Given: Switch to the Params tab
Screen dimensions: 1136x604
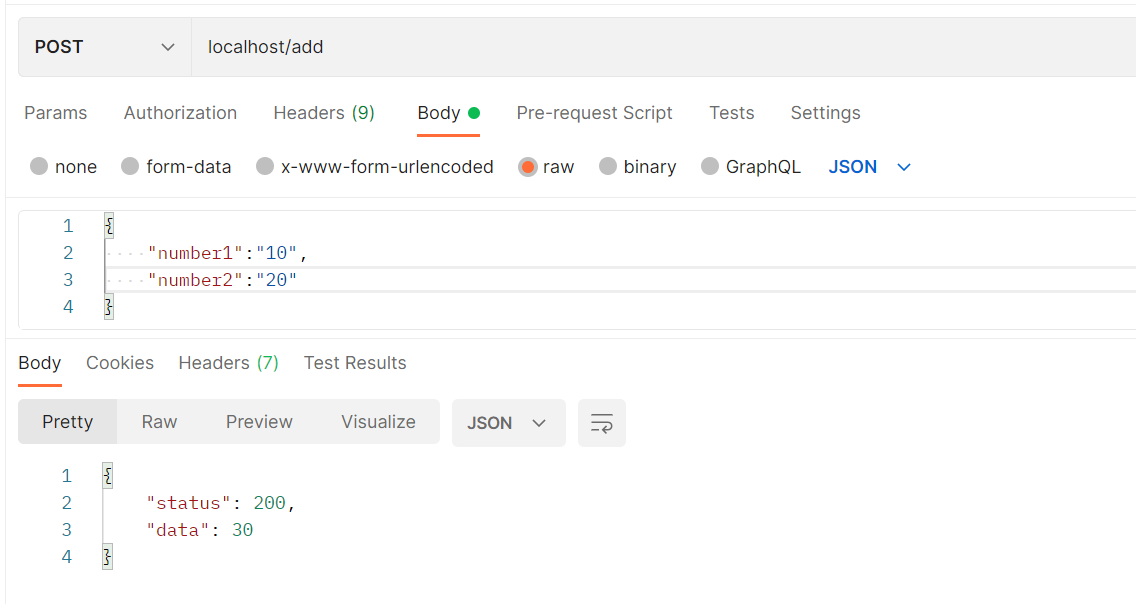Looking at the screenshot, I should [55, 113].
